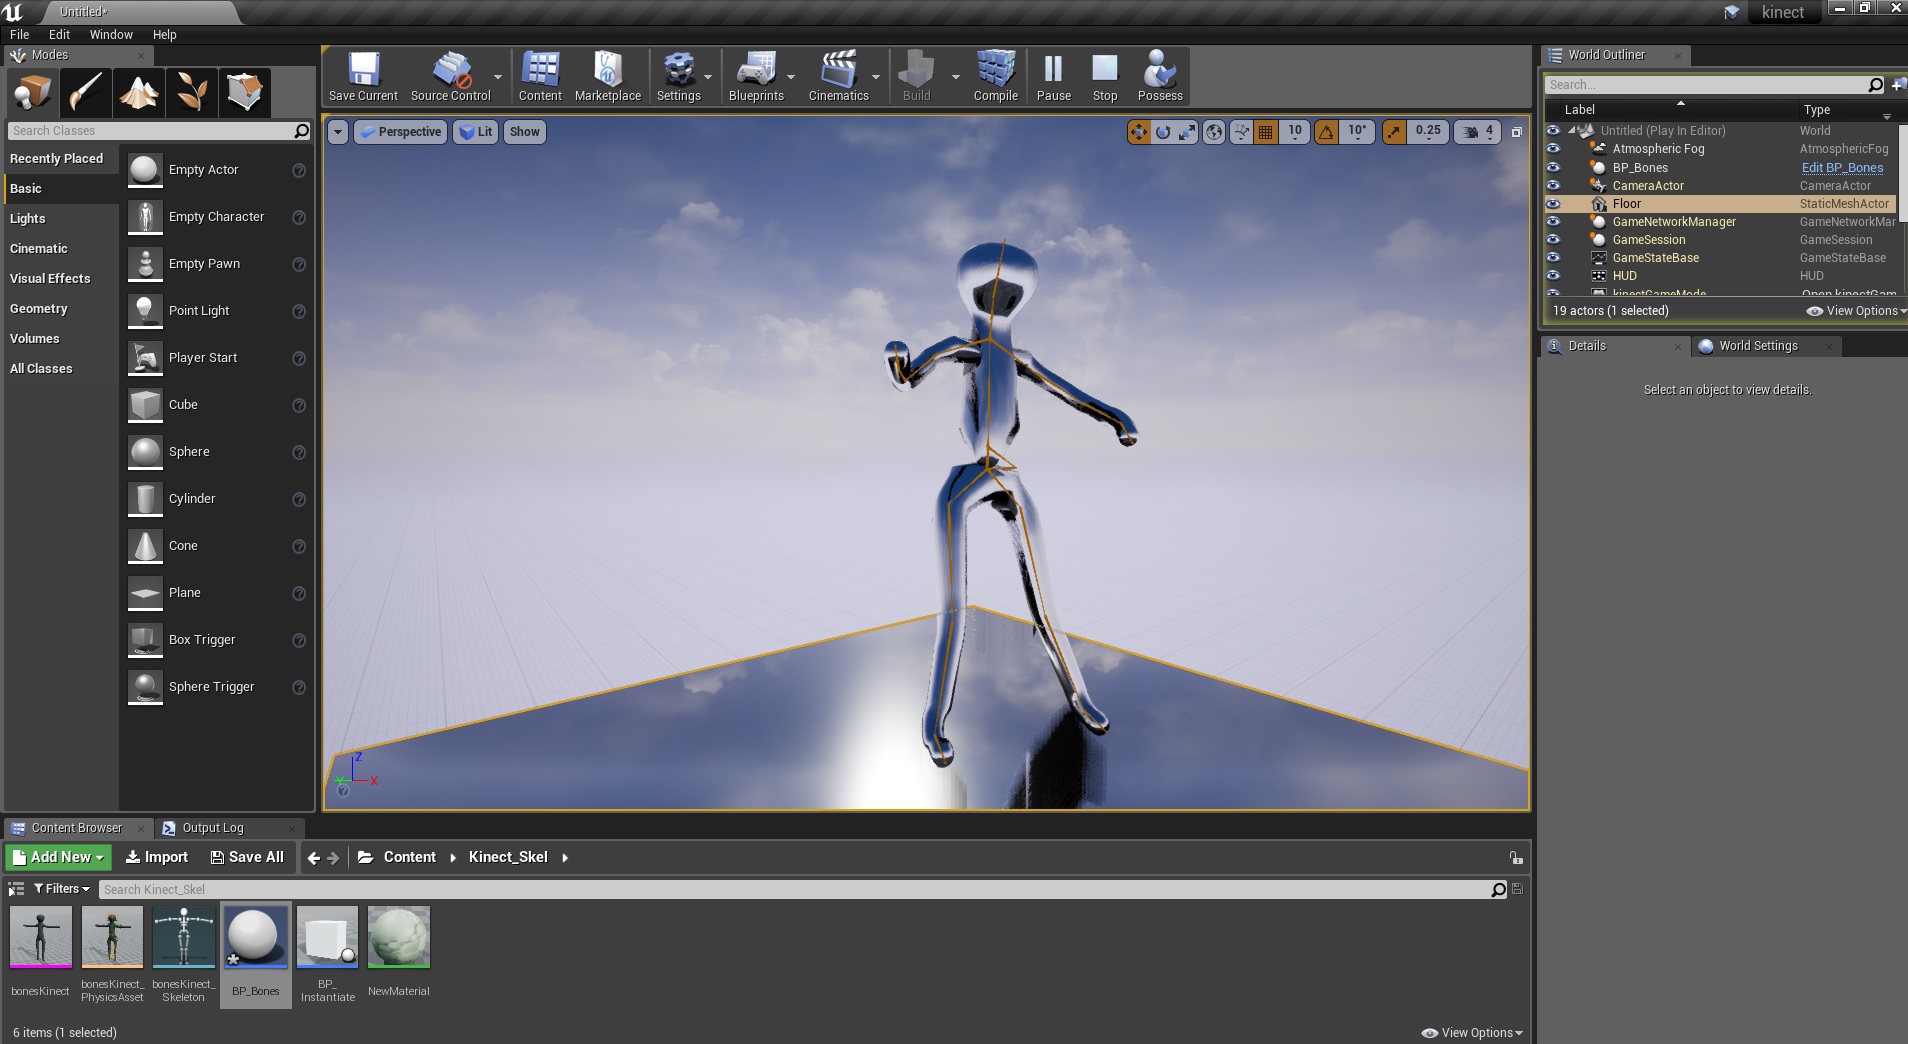The width and height of the screenshot is (1908, 1044).
Task: Click Import button in Content Browser
Action: (157, 857)
